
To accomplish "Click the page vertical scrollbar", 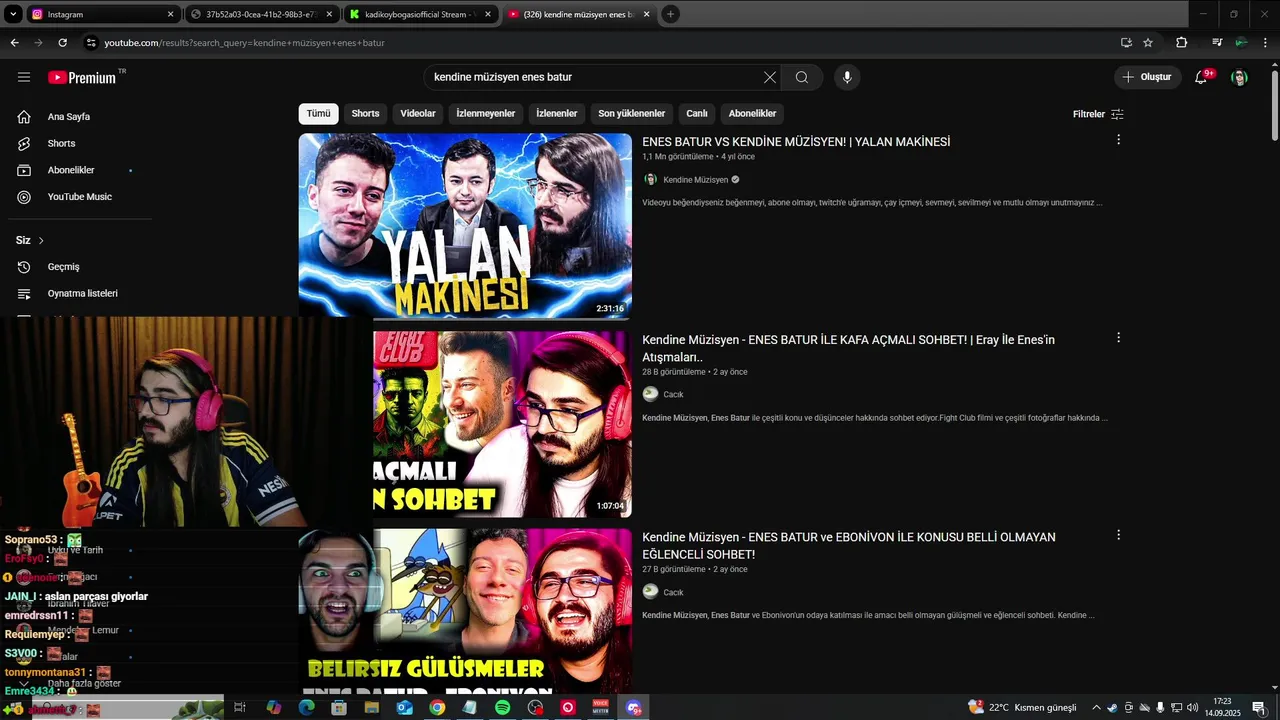I will click(1274, 105).
